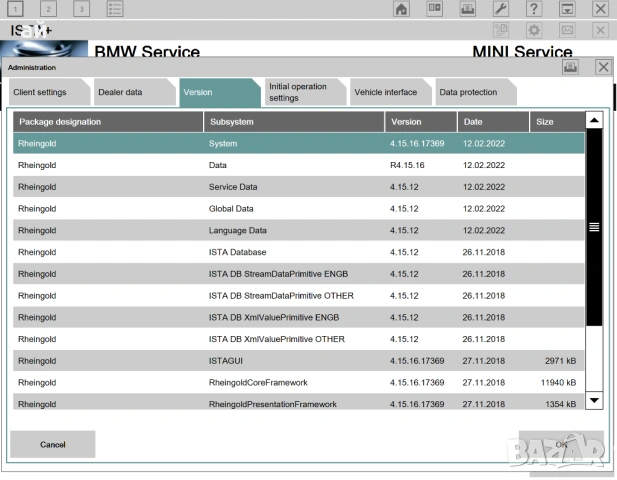Click the Size column header
The height and width of the screenshot is (480, 617).
[557, 122]
